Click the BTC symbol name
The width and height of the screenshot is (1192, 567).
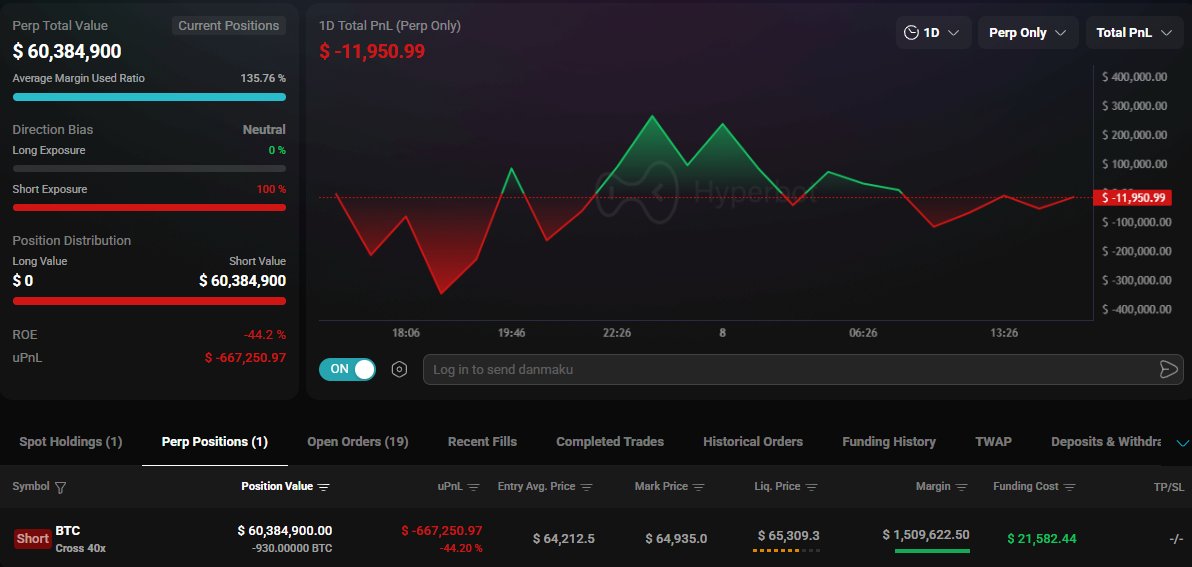[x=68, y=531]
